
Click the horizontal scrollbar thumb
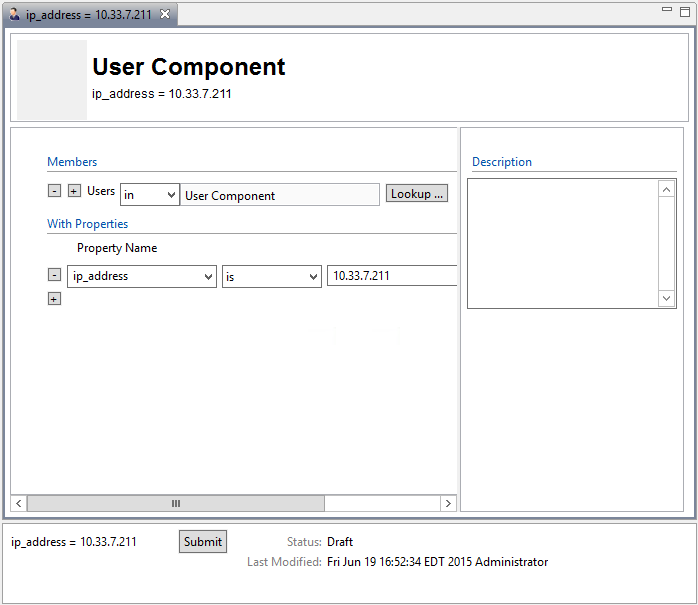tap(175, 504)
